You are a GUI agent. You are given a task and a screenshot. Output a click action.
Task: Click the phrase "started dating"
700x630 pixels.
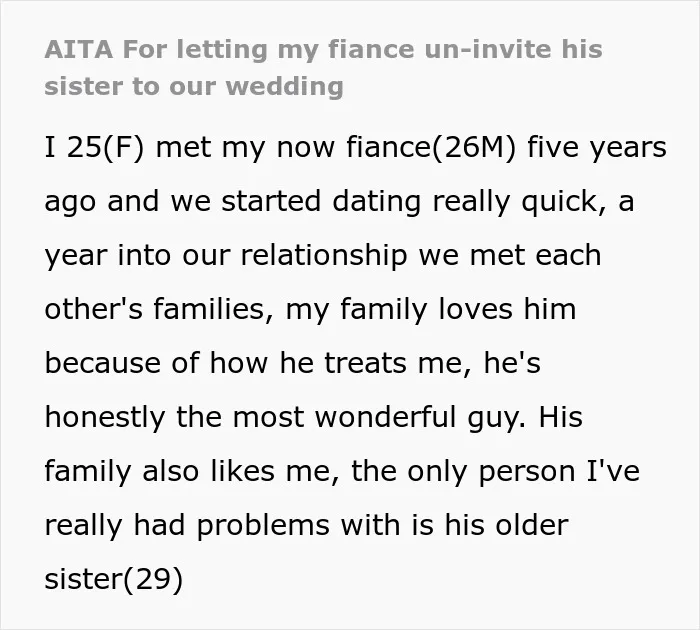[x=321, y=201]
